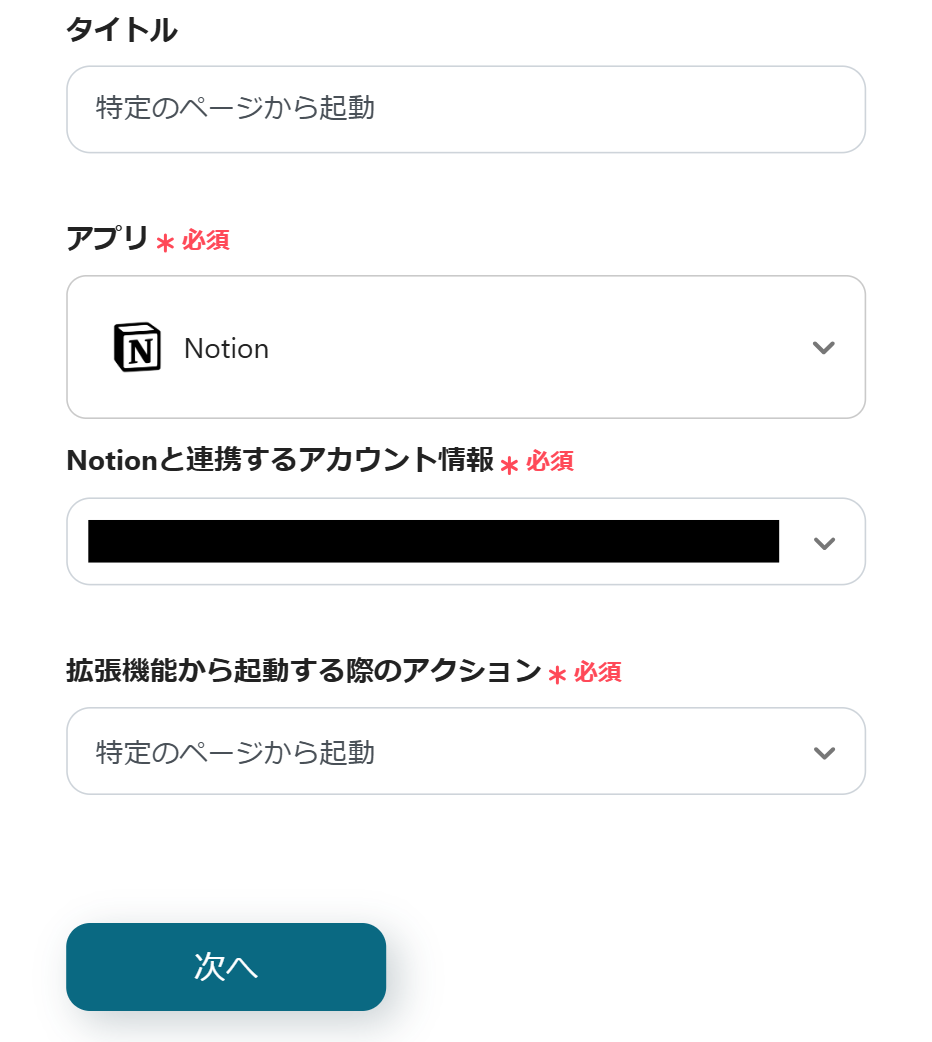Click the 拡張機能から起動する際のアクション label

(x=303, y=671)
